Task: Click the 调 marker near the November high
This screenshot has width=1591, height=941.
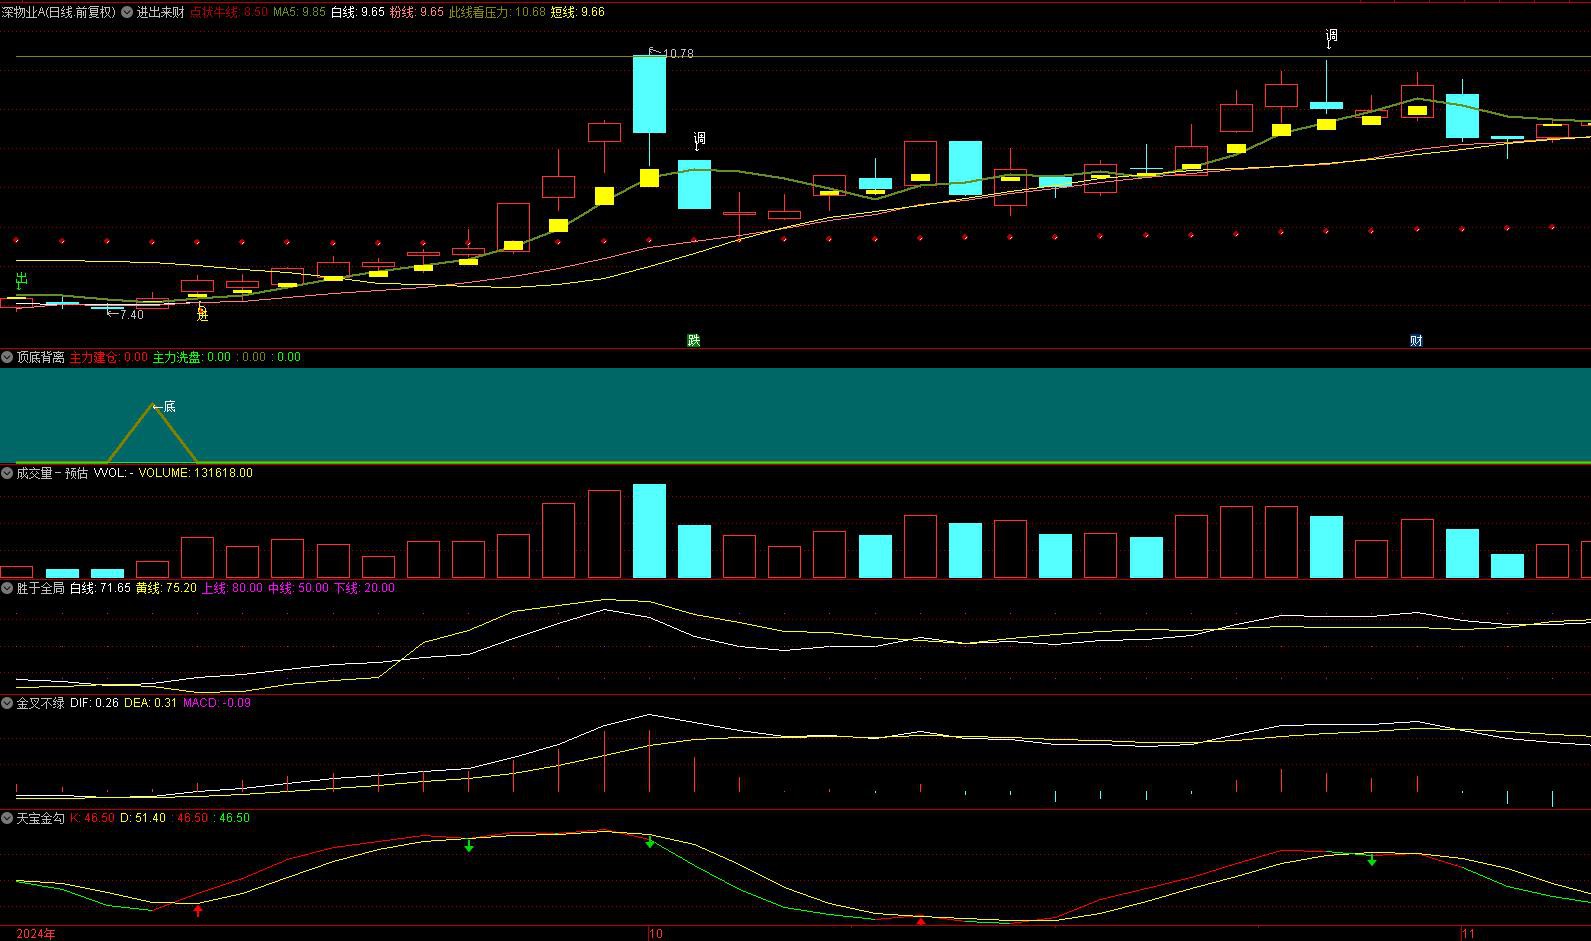Action: point(1331,38)
